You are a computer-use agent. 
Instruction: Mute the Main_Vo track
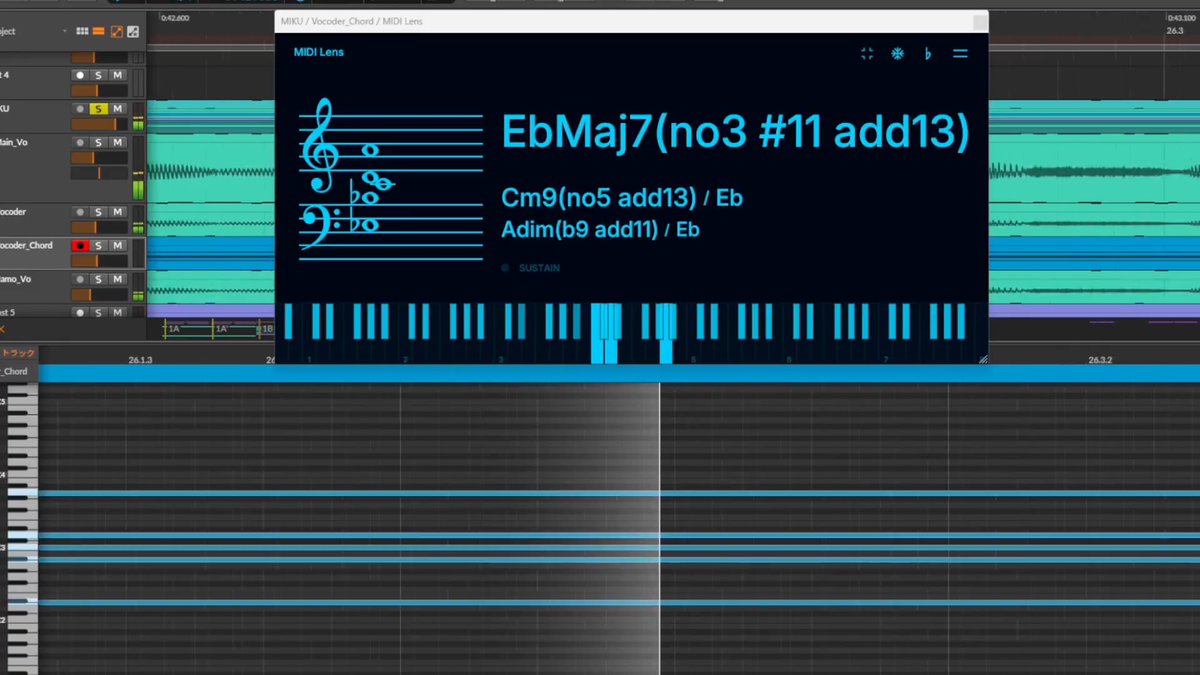pos(117,143)
